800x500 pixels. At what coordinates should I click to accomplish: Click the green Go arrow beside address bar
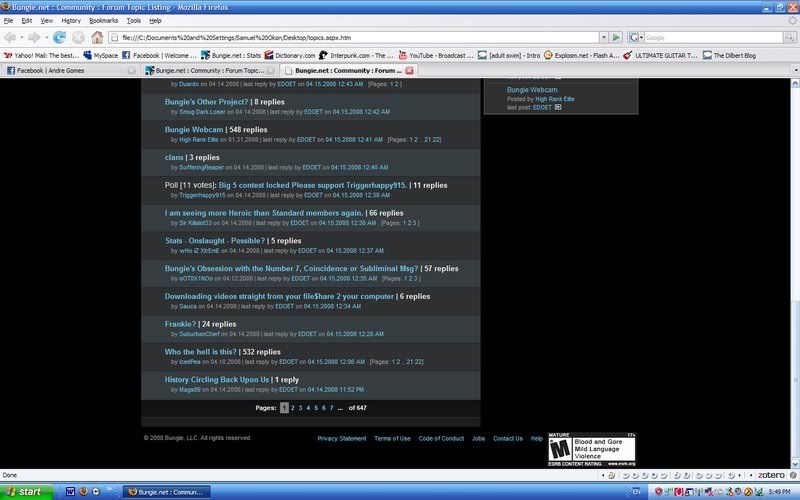coord(617,38)
